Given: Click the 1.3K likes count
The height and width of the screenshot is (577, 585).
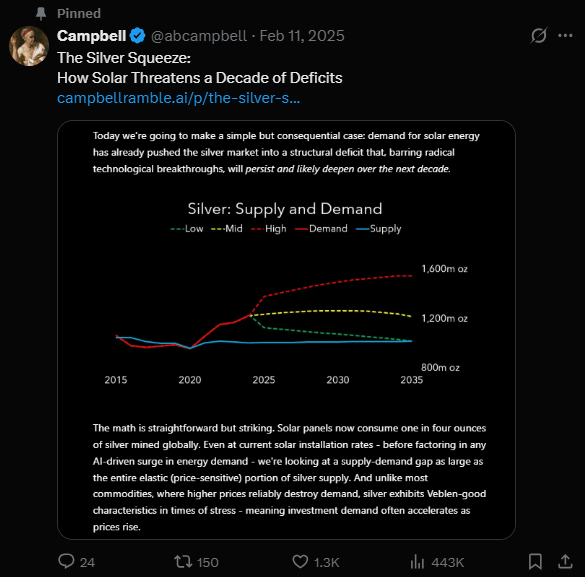Looking at the screenshot, I should [326, 562].
